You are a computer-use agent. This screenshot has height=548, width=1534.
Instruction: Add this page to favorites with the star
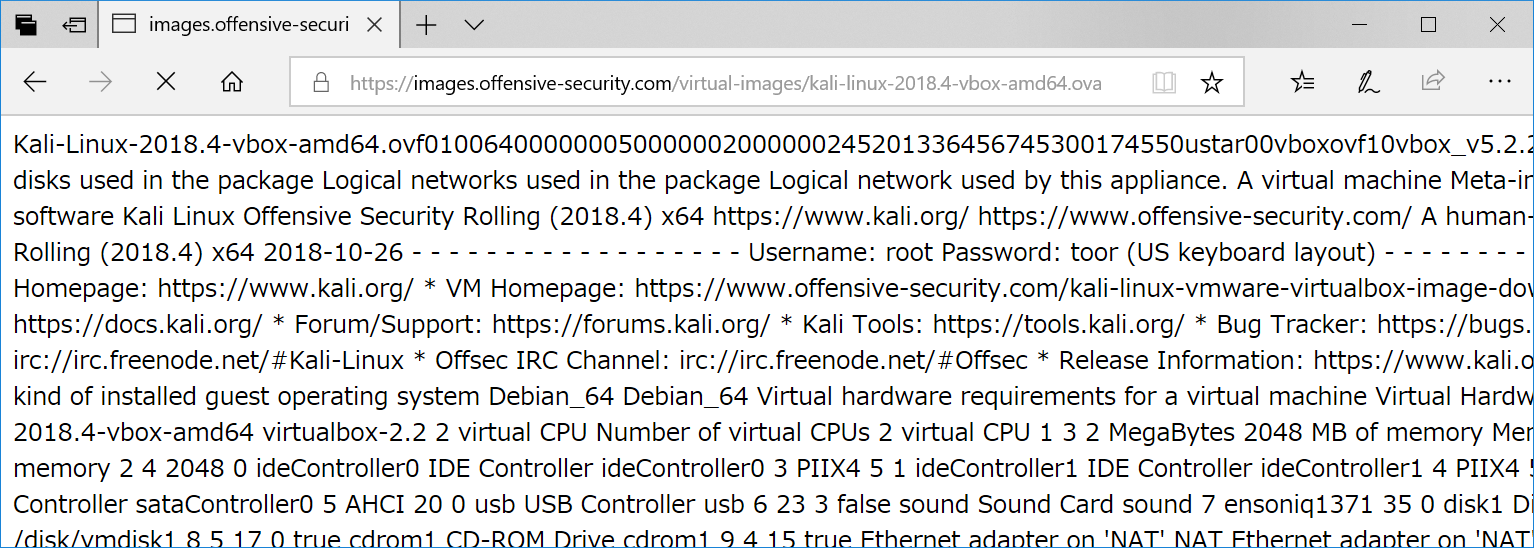[1212, 82]
